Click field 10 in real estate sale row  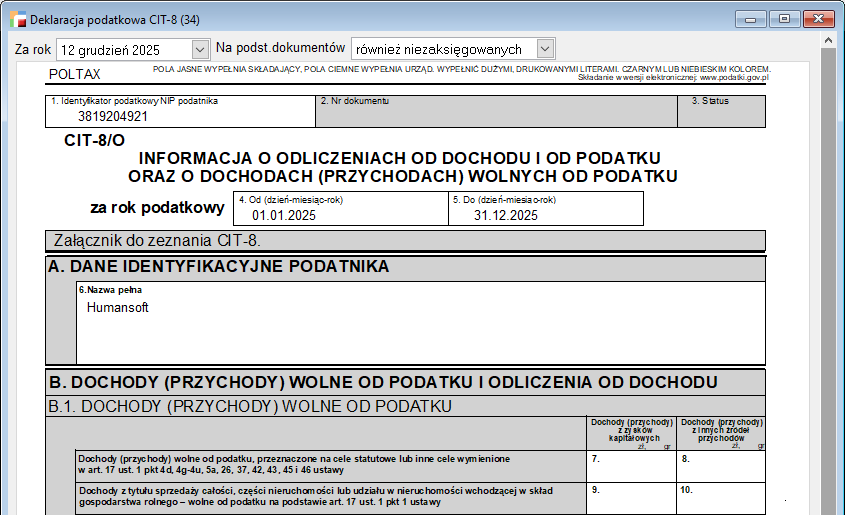click(721, 497)
